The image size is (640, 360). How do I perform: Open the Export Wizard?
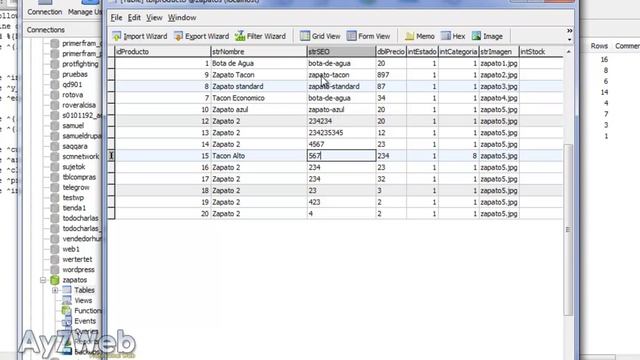[x=201, y=36]
